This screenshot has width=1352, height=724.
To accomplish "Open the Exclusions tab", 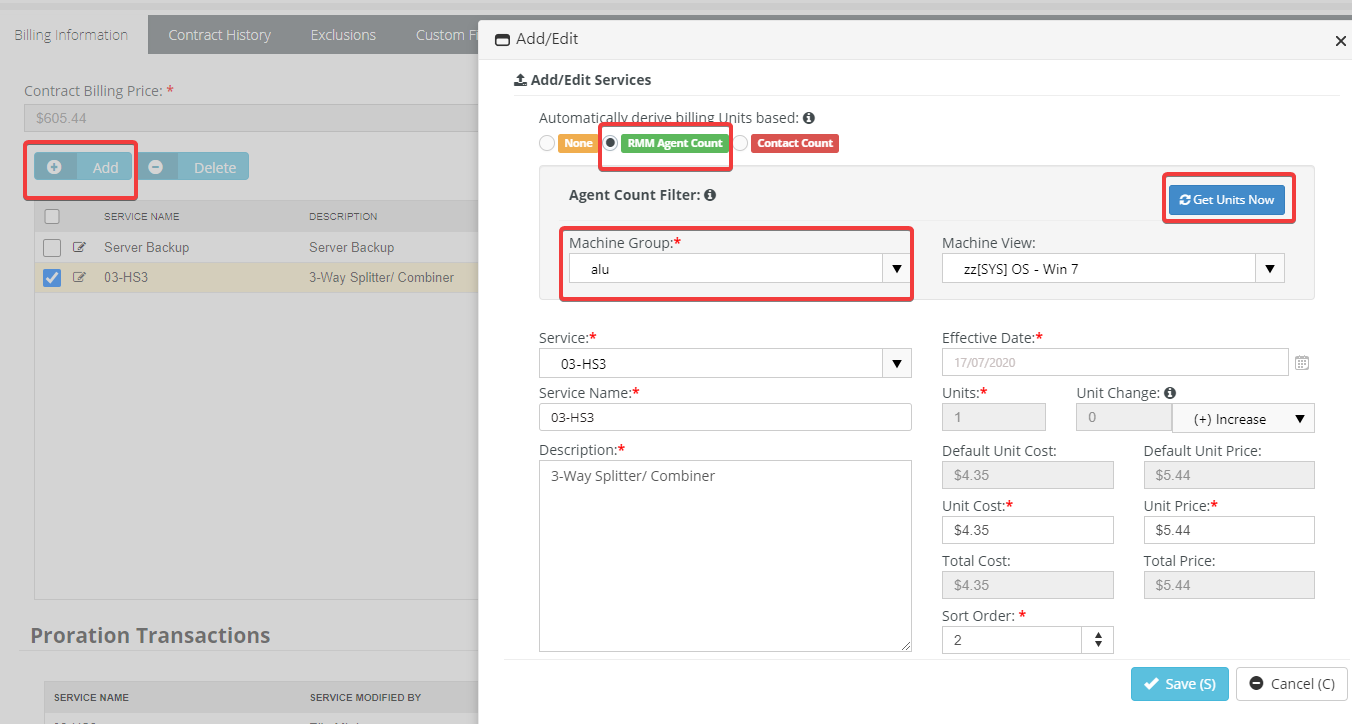I will (x=343, y=35).
